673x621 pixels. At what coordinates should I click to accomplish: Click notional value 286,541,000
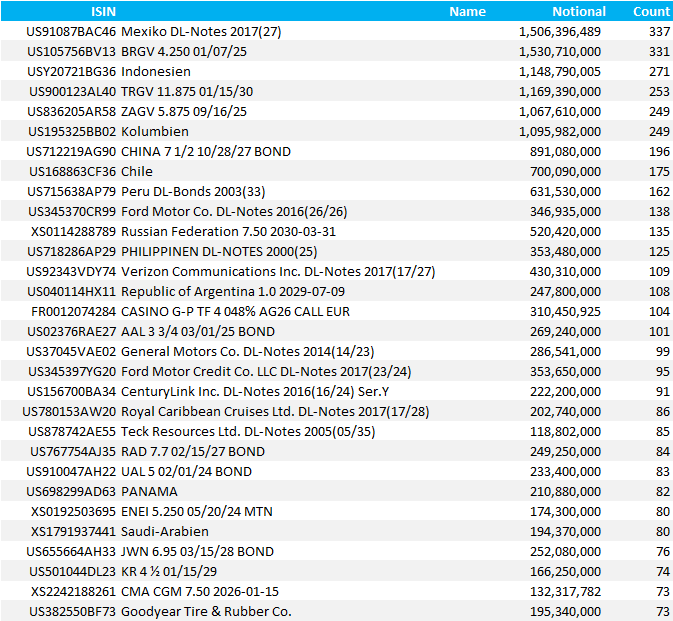pyautogui.click(x=565, y=351)
